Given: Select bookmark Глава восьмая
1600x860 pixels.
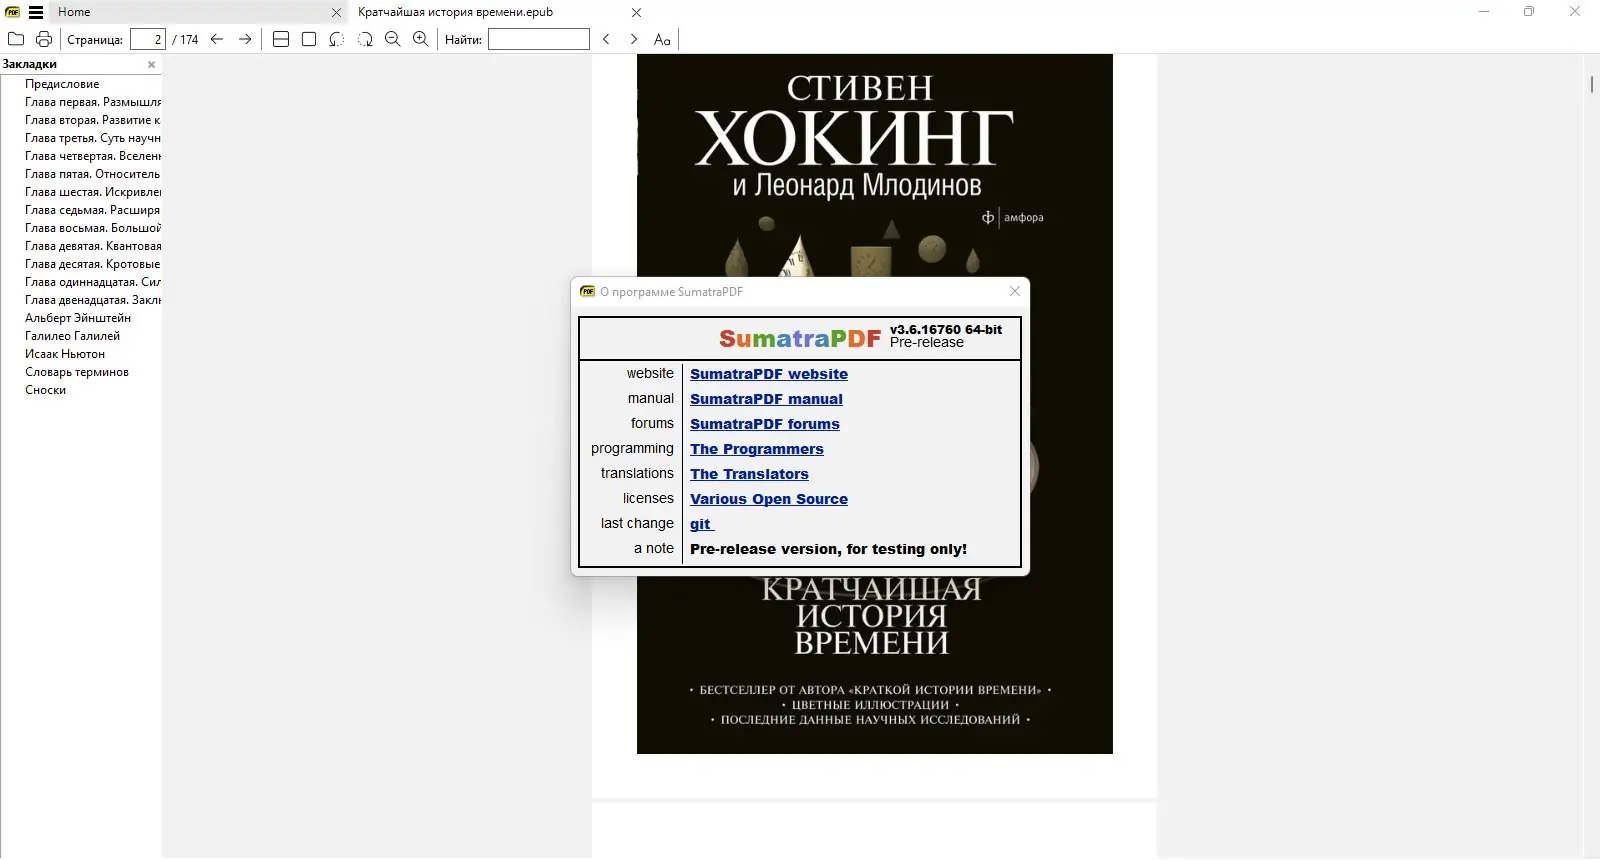Looking at the screenshot, I should click(x=93, y=228).
